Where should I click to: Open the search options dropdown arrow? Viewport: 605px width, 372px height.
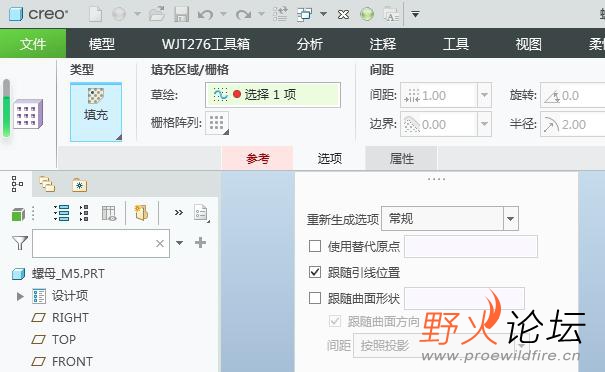tap(179, 243)
